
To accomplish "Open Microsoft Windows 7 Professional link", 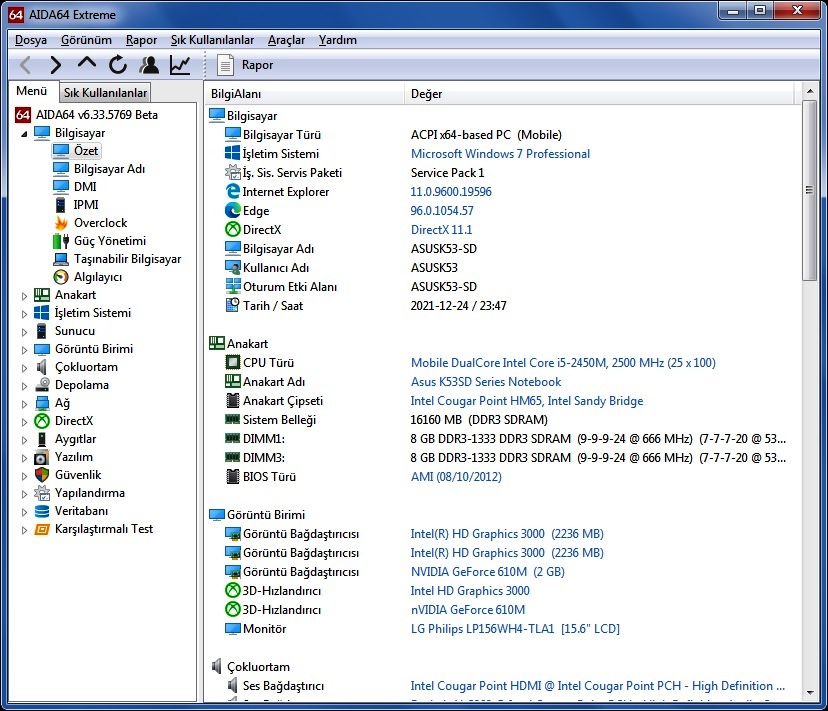I will click(500, 154).
